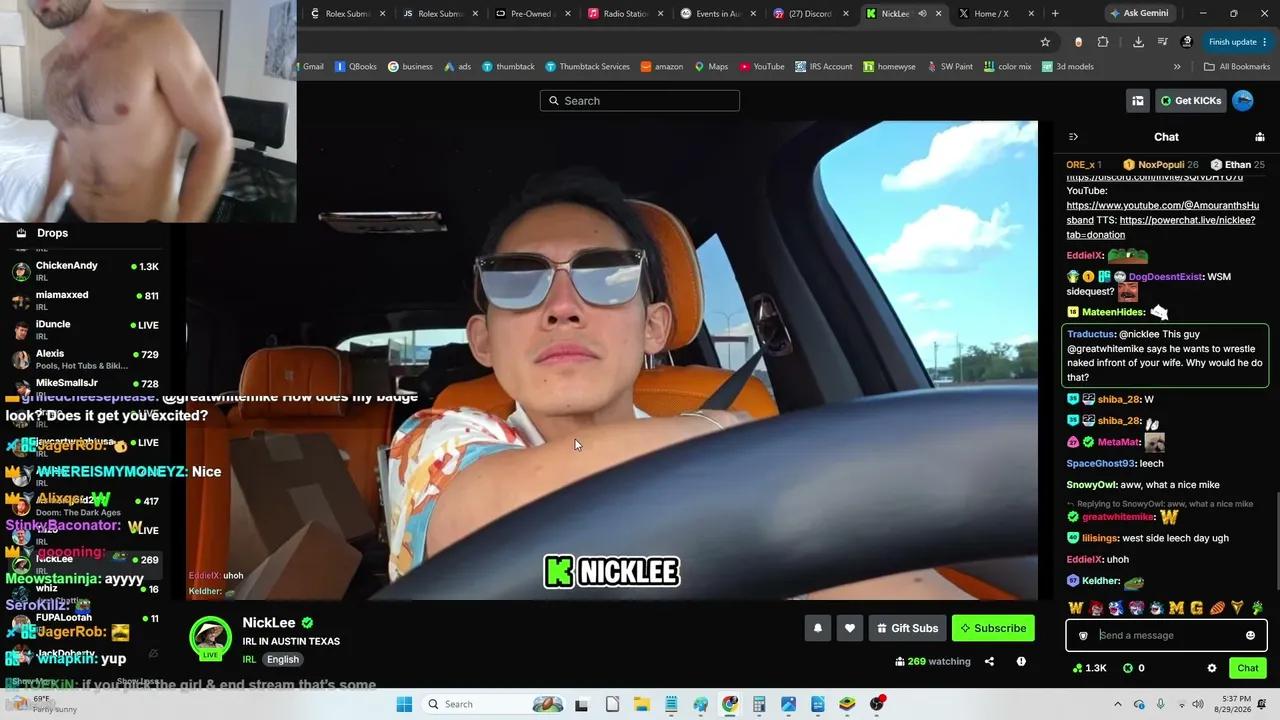The height and width of the screenshot is (720, 1280).
Task: Show hidden system tray icons
Action: [x=1118, y=704]
